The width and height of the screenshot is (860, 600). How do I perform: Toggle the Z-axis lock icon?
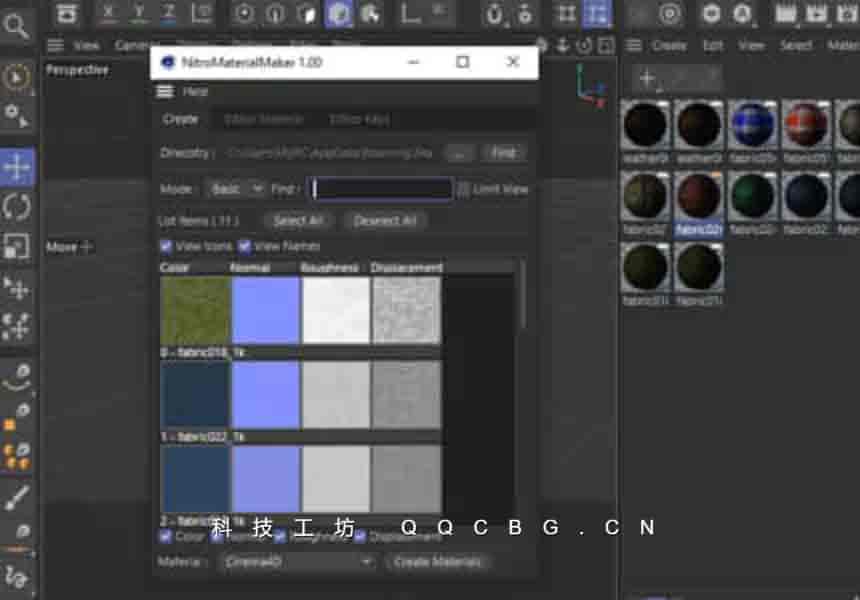click(168, 13)
